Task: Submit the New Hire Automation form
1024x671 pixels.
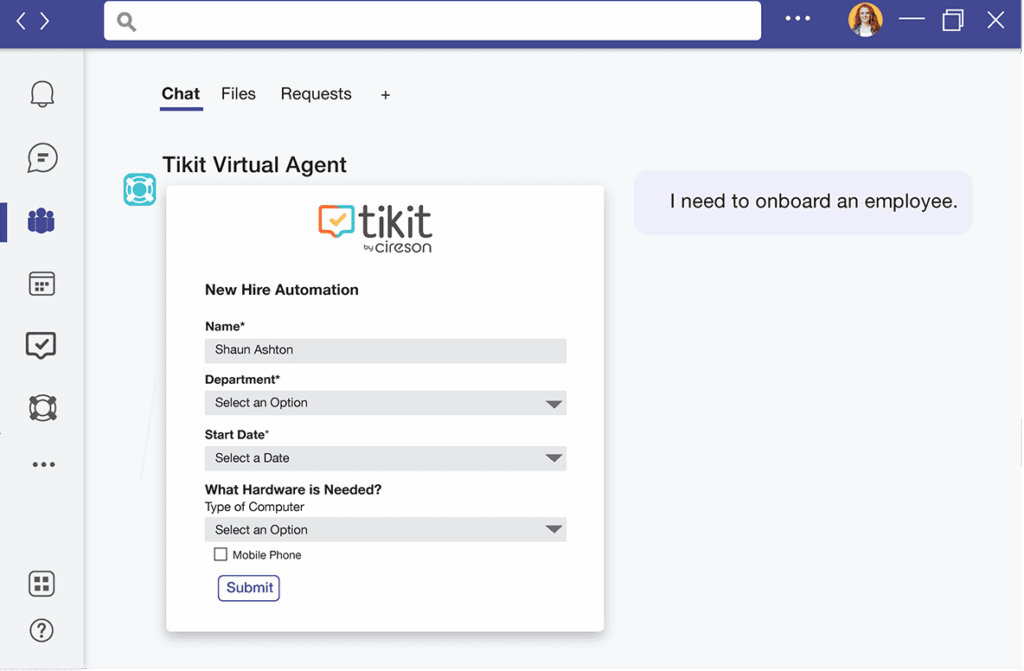Action: (249, 588)
